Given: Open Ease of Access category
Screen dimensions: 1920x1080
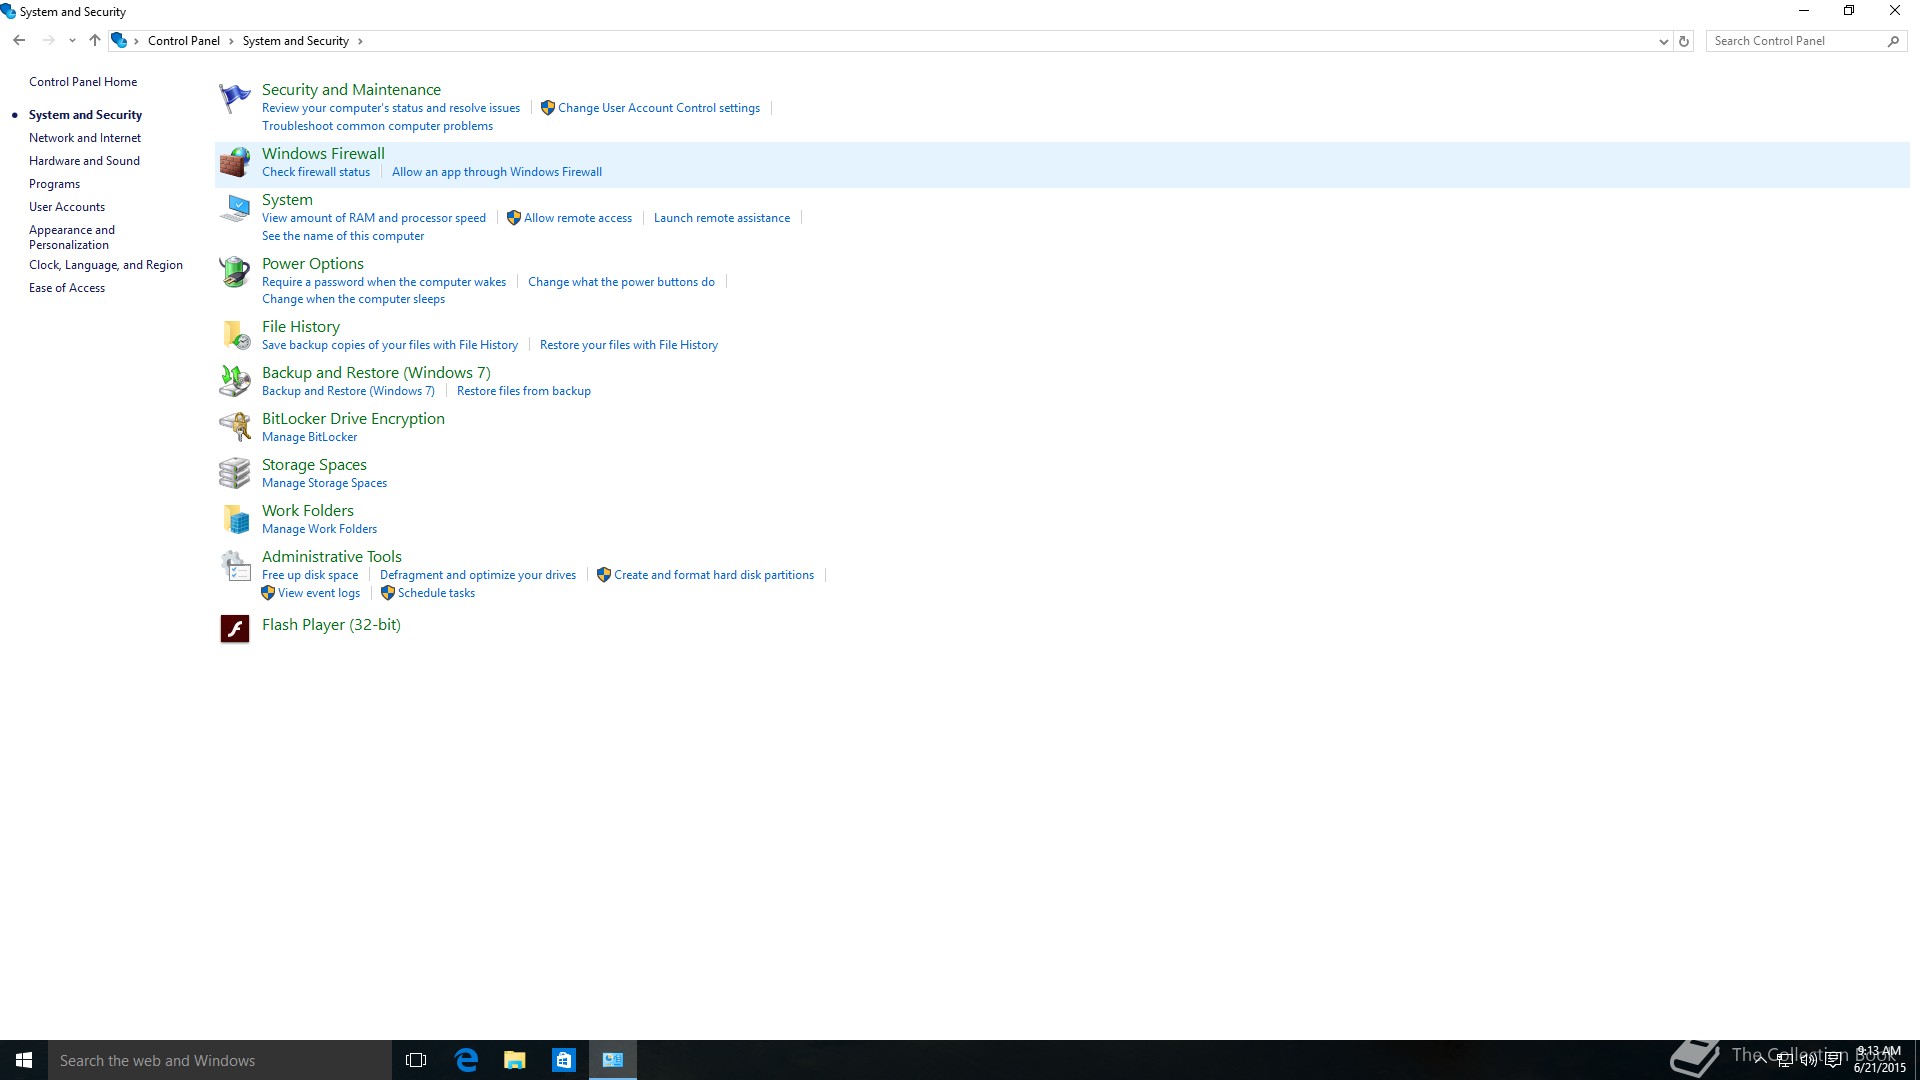Looking at the screenshot, I should (x=67, y=288).
